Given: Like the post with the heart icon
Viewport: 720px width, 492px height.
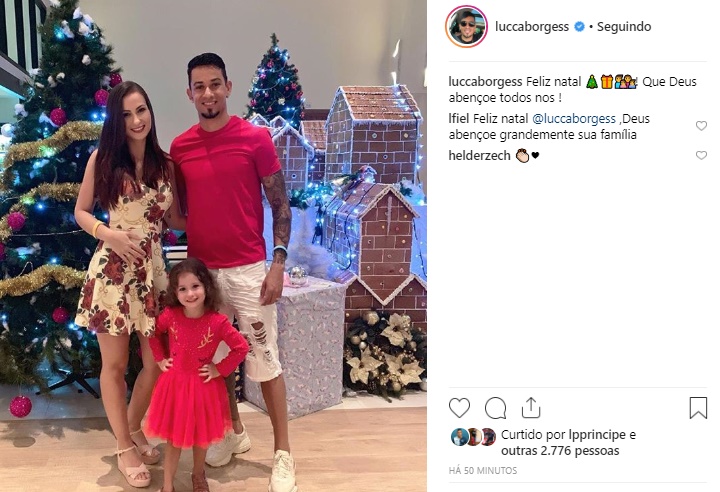Looking at the screenshot, I should click(459, 407).
